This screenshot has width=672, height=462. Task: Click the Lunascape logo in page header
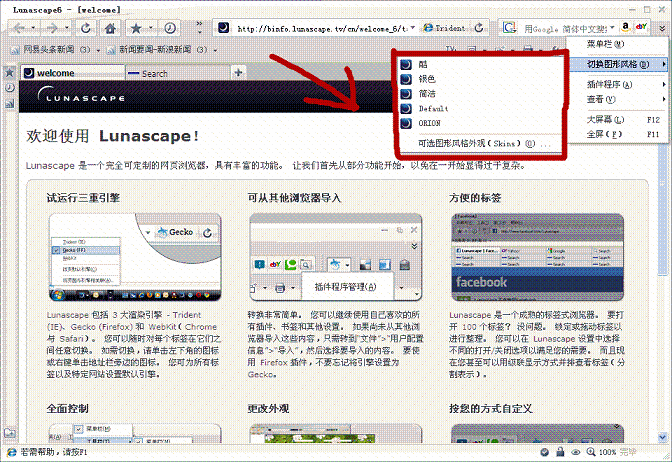pos(81,95)
